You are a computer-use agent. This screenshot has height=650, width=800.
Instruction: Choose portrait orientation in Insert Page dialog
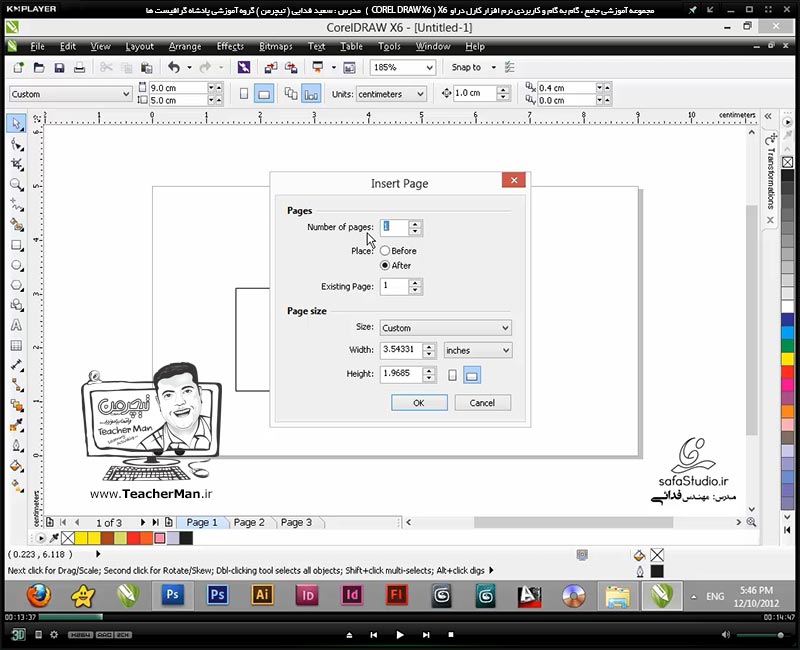click(x=452, y=375)
